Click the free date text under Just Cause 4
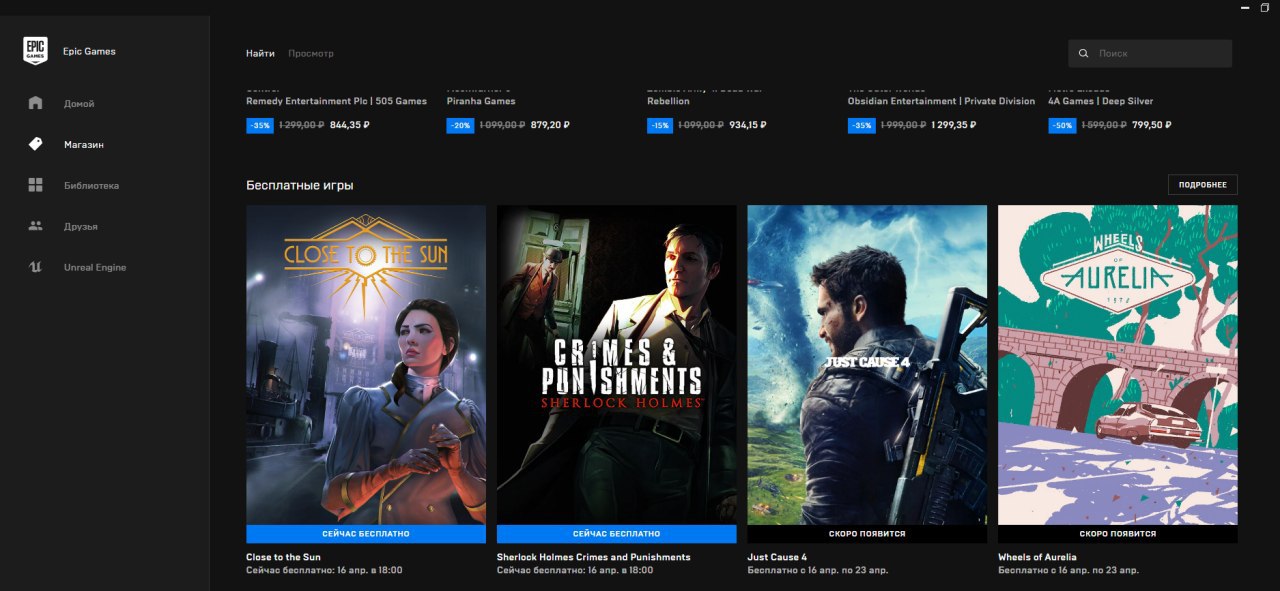1280x591 pixels. tap(817, 571)
